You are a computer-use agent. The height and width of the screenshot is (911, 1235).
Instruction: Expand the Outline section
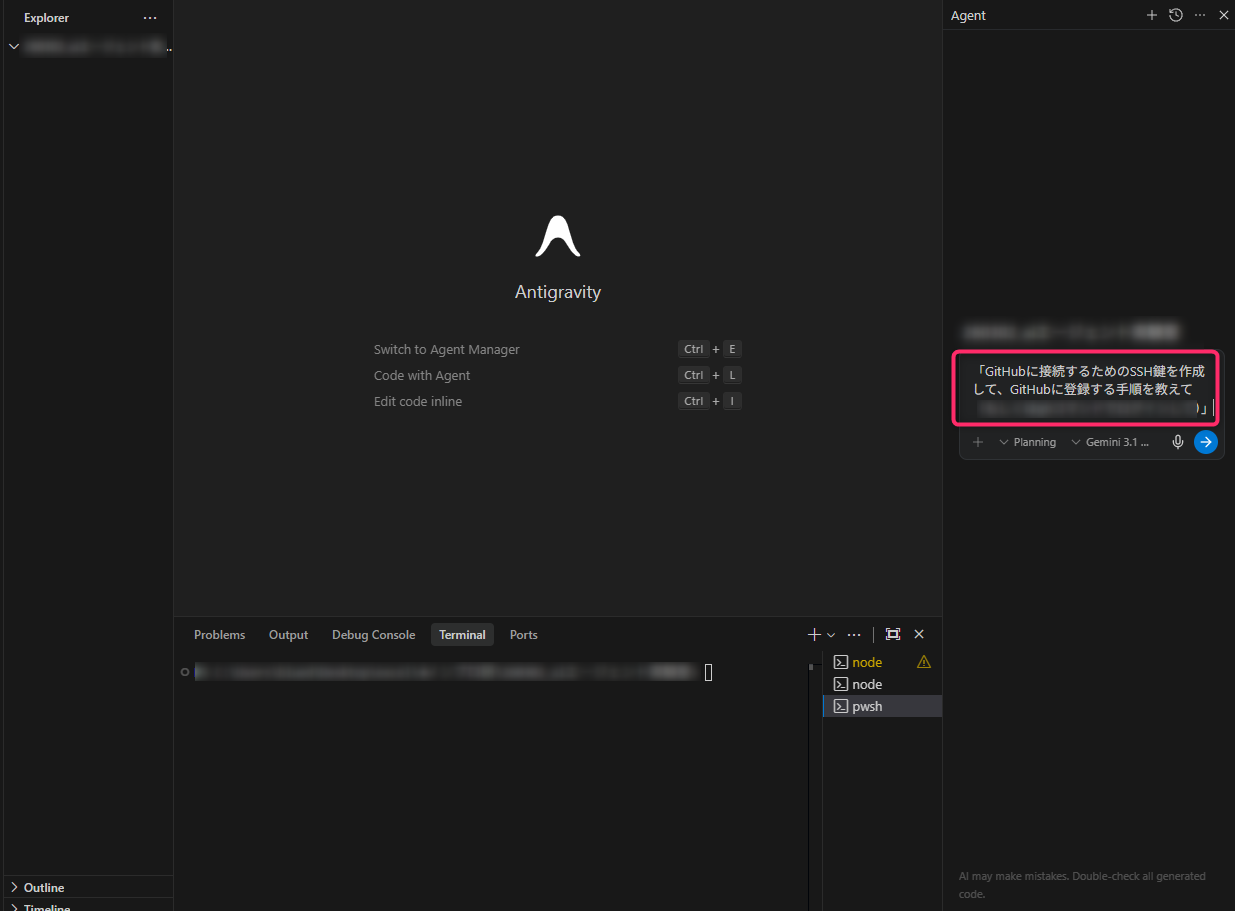[44, 887]
